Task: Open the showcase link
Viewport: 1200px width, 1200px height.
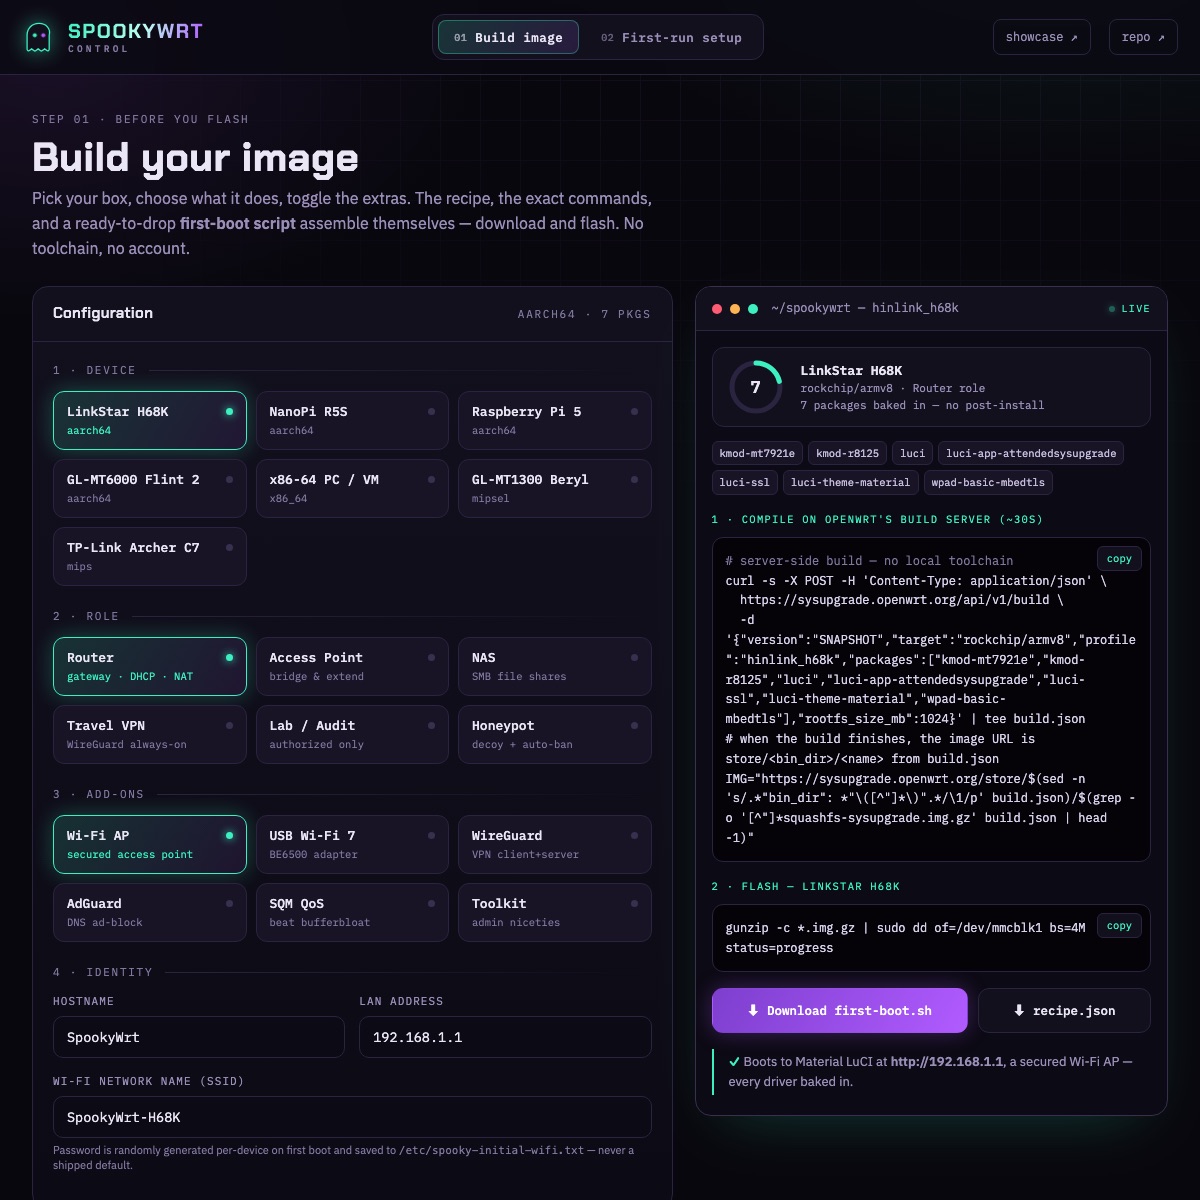Action: 1041,37
